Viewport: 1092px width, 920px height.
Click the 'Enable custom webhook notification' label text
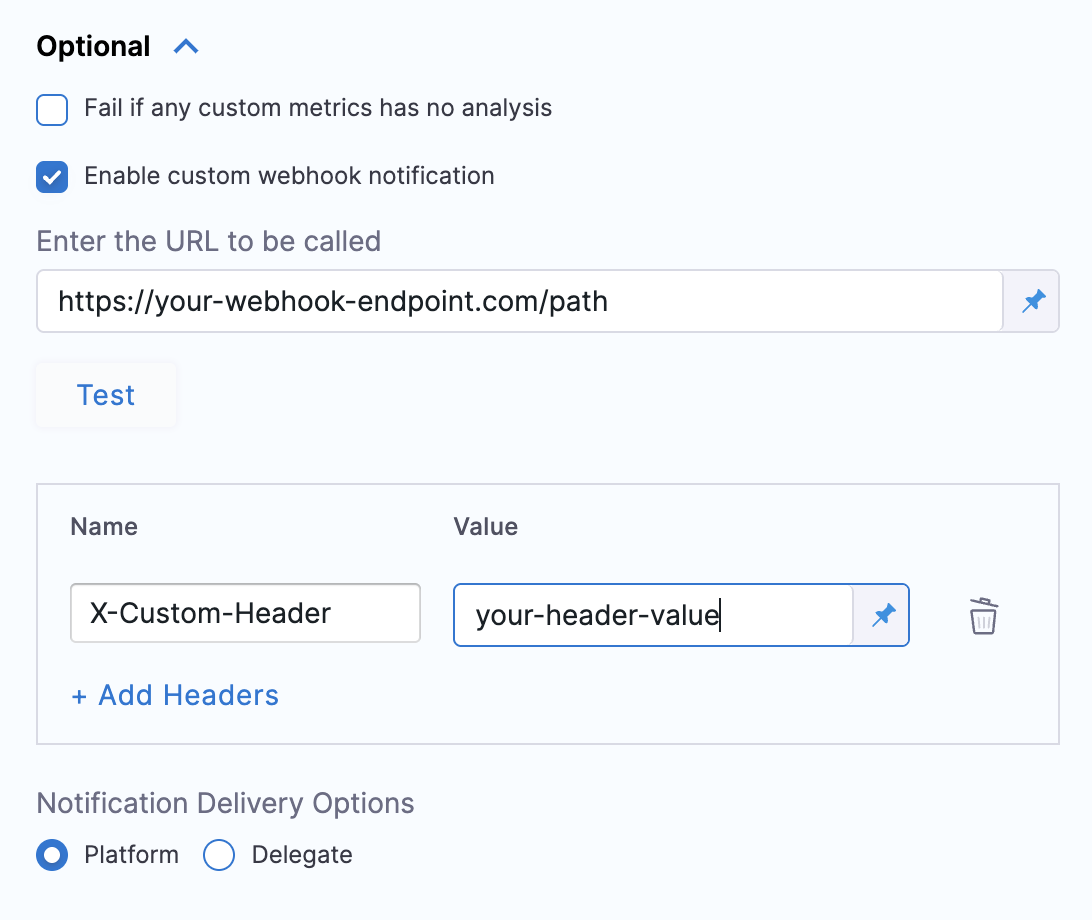pyautogui.click(x=289, y=176)
